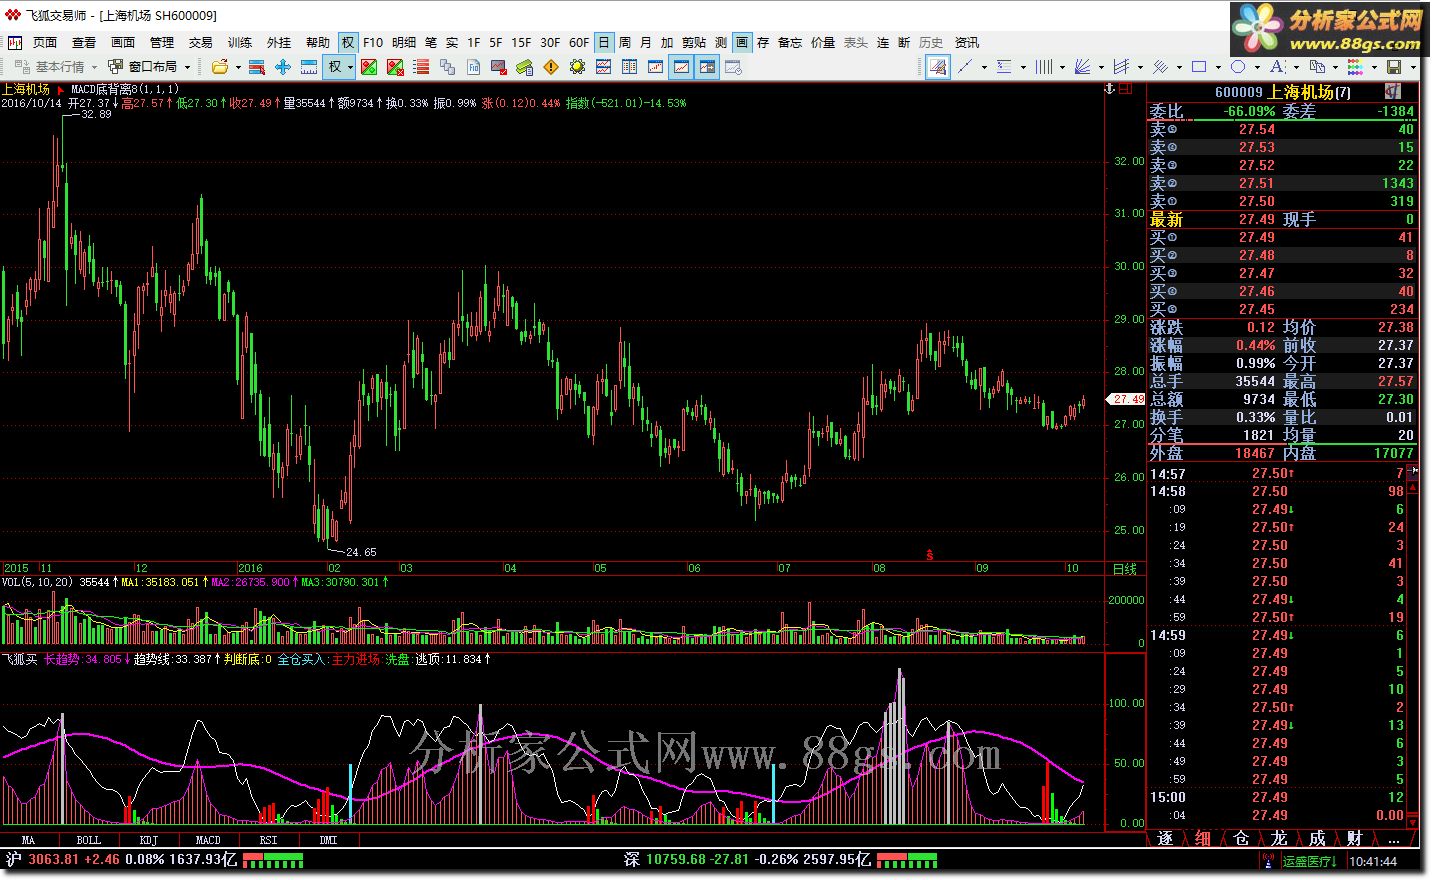
Task: Click the 资讯 news button
Action: [x=967, y=42]
